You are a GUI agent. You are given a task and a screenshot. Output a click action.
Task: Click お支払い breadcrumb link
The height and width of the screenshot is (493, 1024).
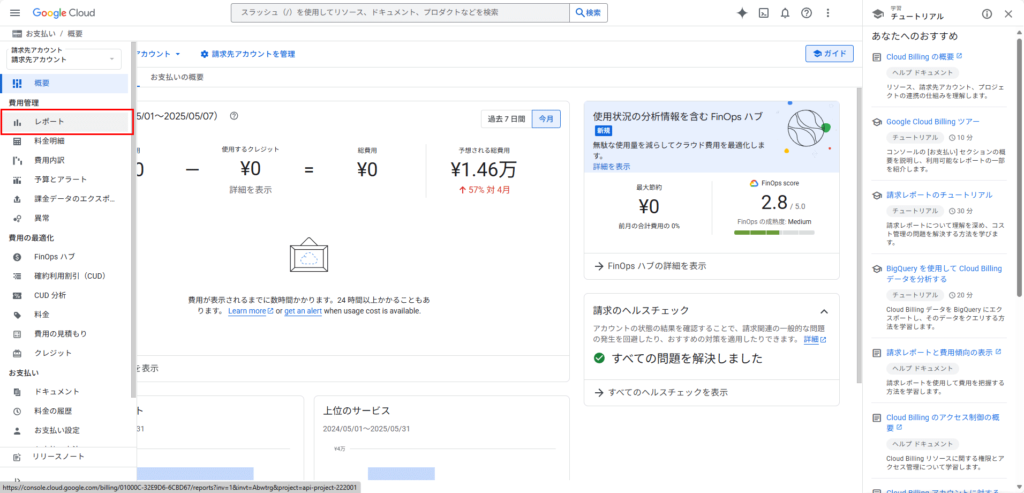click(x=40, y=34)
